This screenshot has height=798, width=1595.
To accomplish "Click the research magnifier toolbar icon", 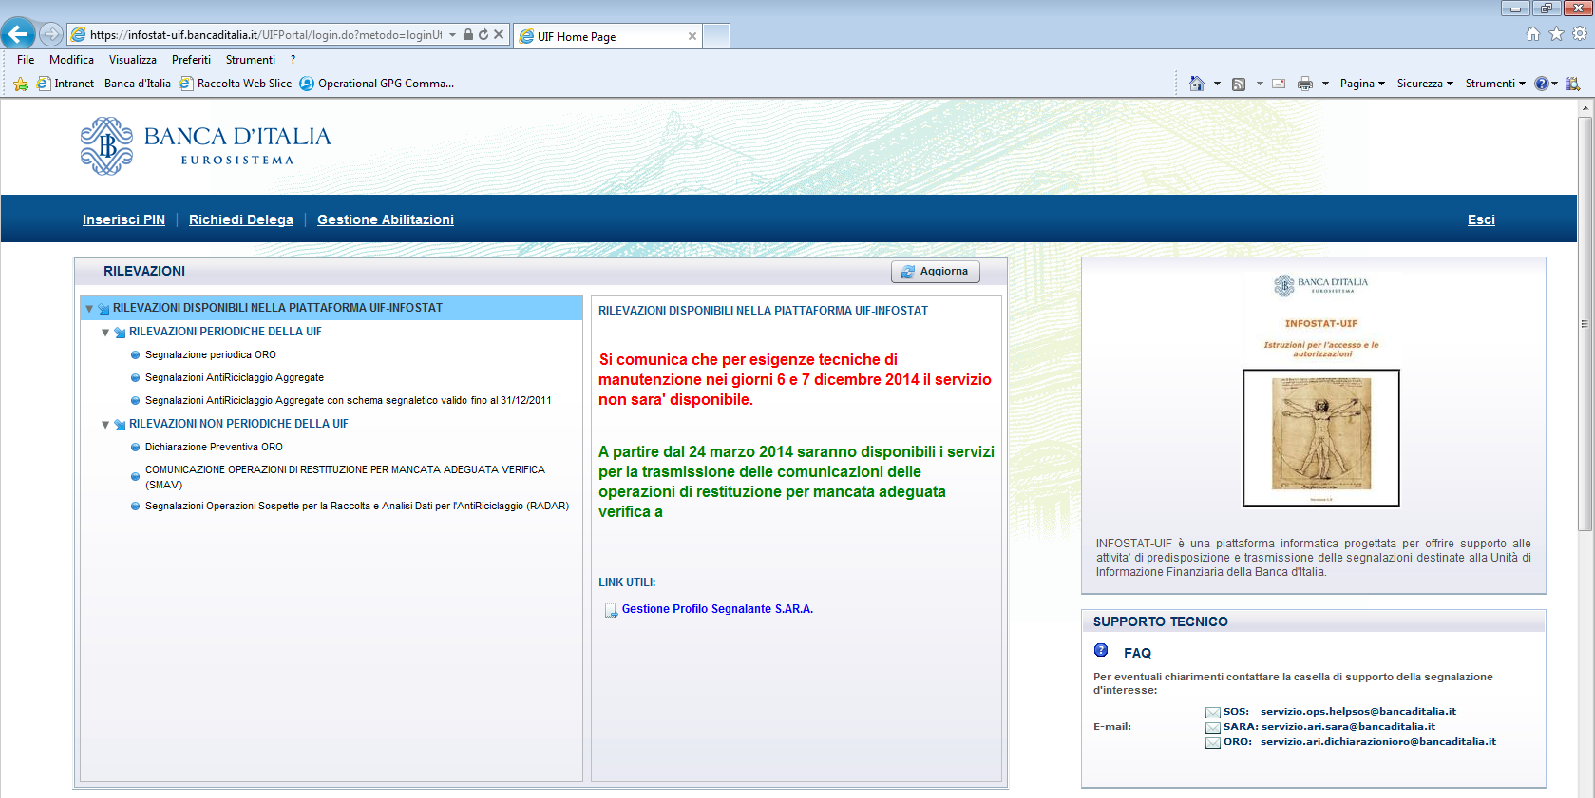I will (1573, 84).
